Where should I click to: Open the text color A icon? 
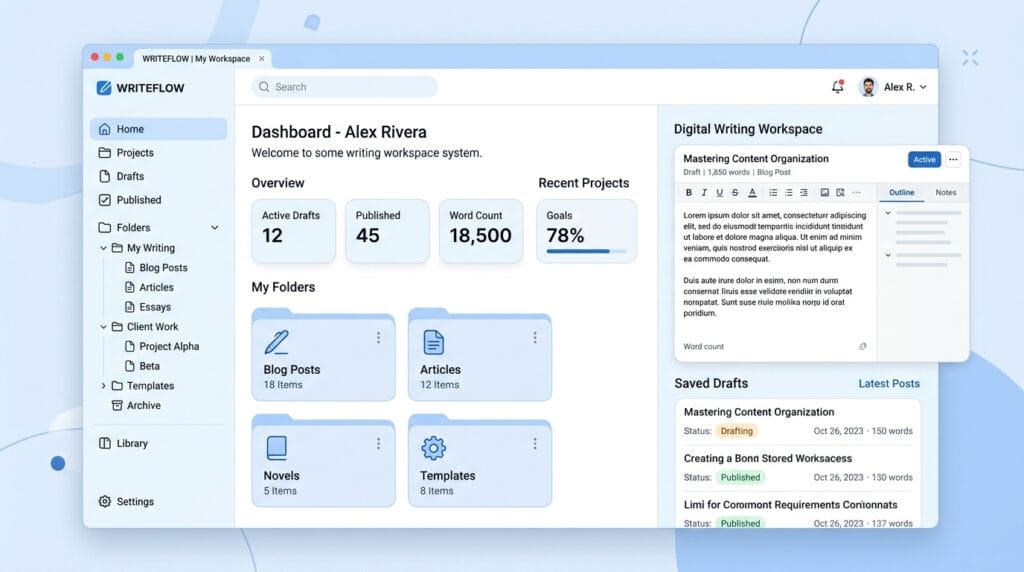tap(752, 193)
